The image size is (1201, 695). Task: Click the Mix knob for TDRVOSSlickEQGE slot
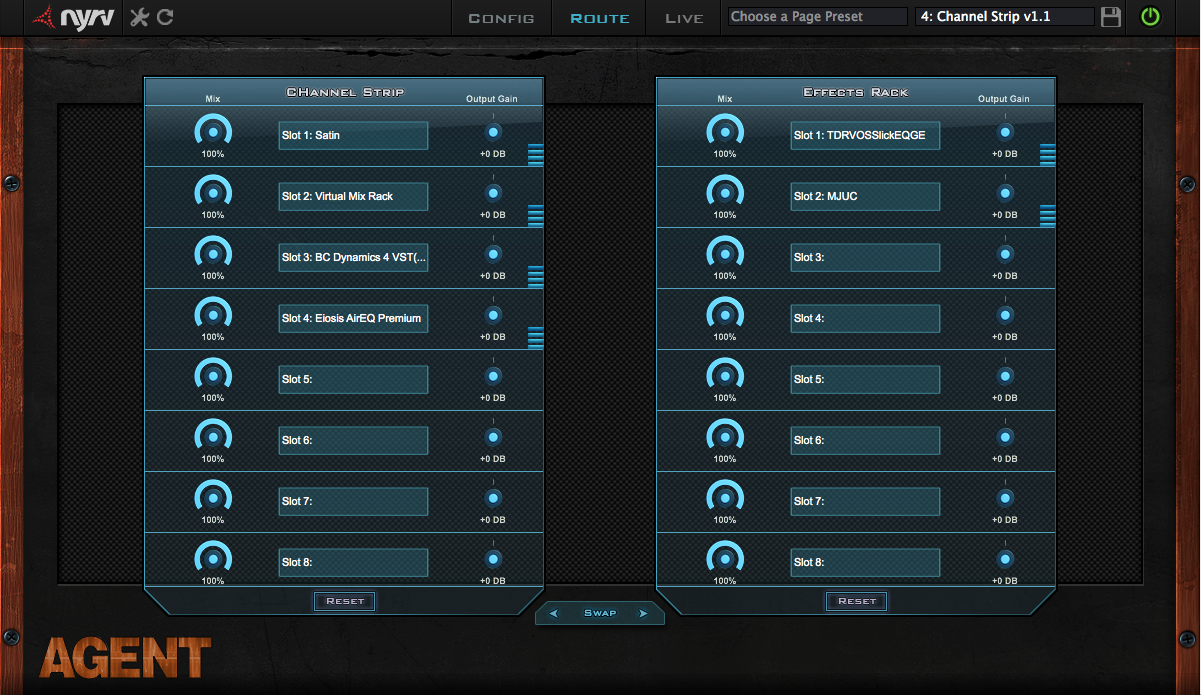pyautogui.click(x=725, y=132)
